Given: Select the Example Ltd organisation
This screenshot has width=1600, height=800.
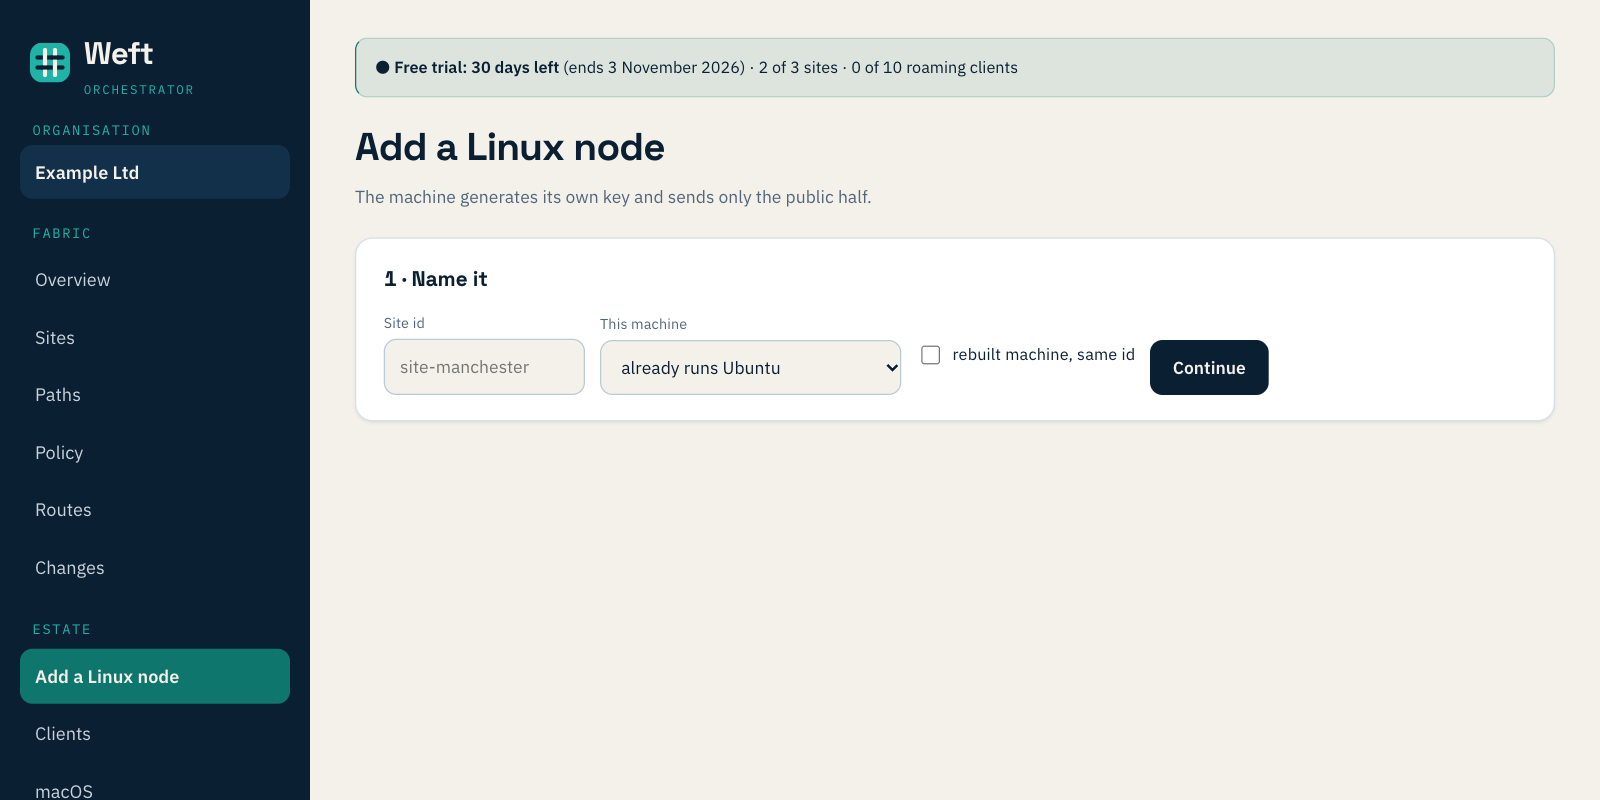Looking at the screenshot, I should [155, 172].
